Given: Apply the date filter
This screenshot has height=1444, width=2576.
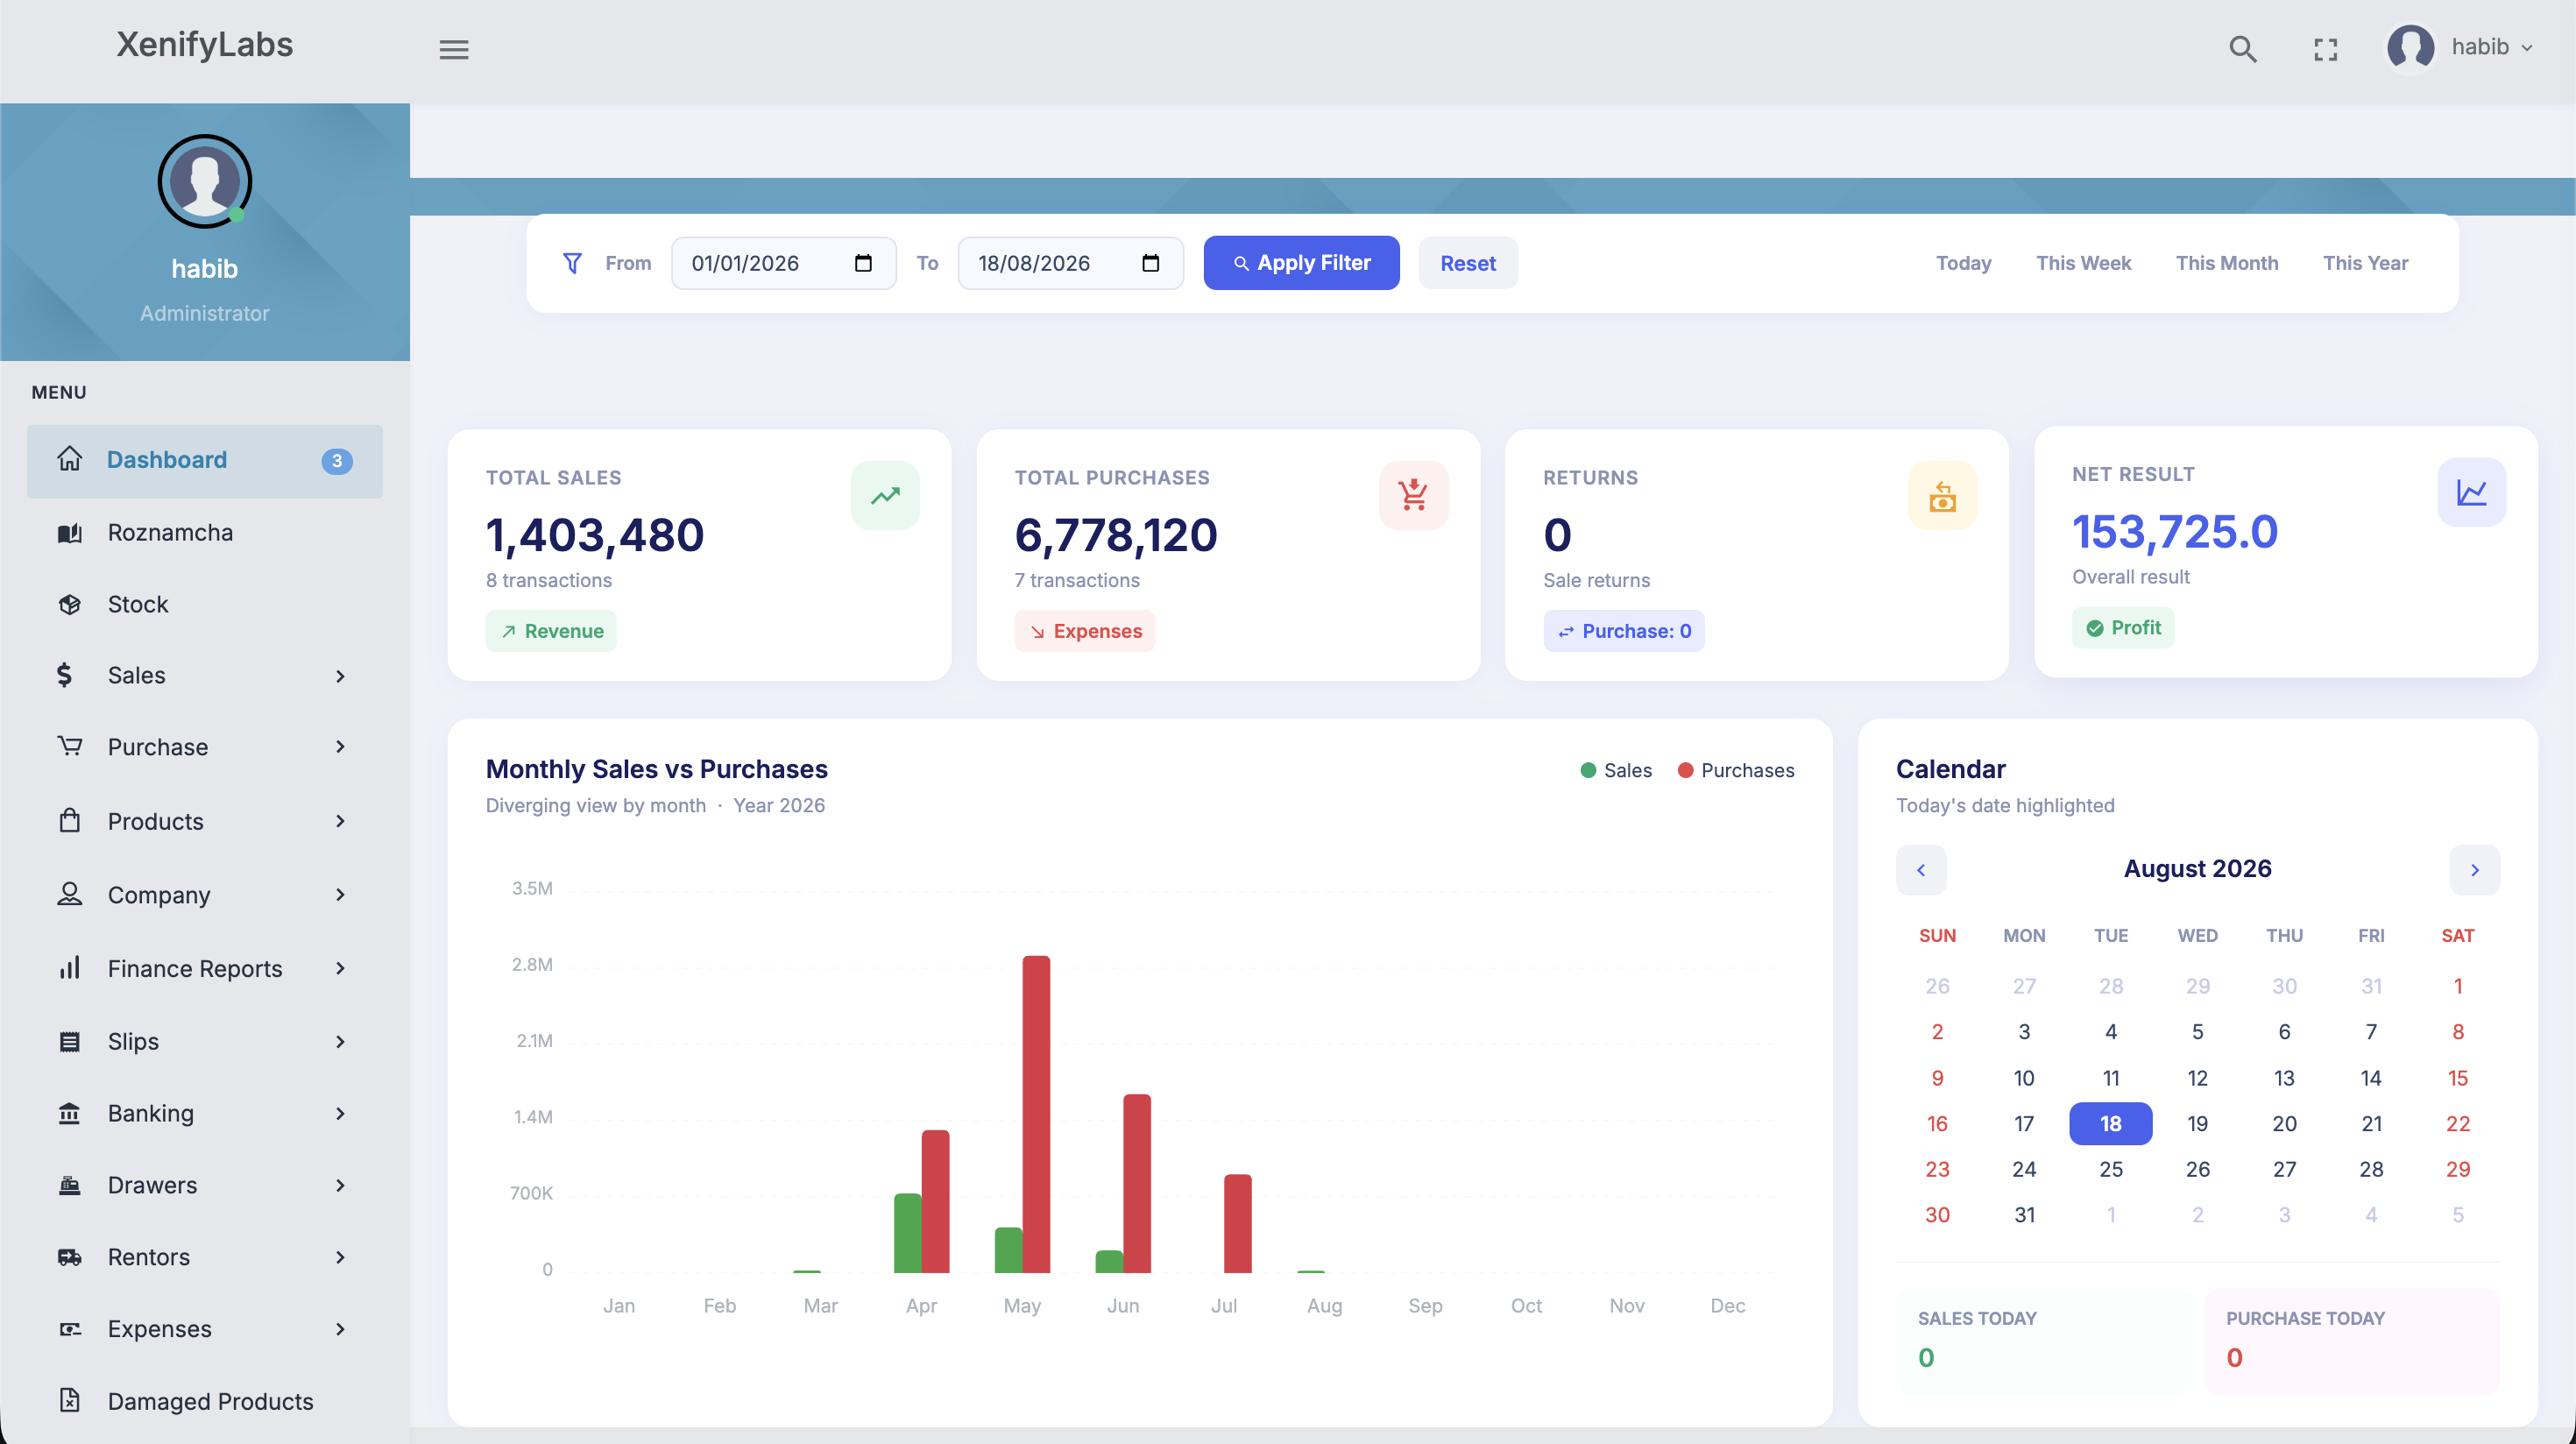Looking at the screenshot, I should [x=1301, y=263].
